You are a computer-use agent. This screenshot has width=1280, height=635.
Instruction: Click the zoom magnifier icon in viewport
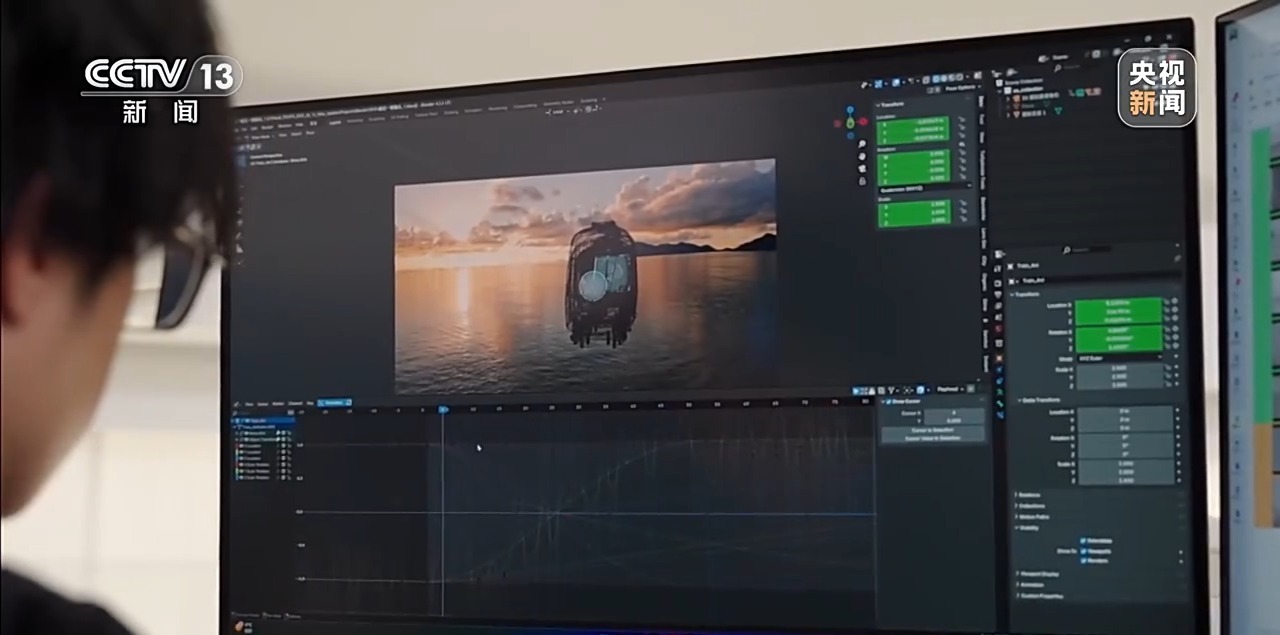click(x=862, y=143)
